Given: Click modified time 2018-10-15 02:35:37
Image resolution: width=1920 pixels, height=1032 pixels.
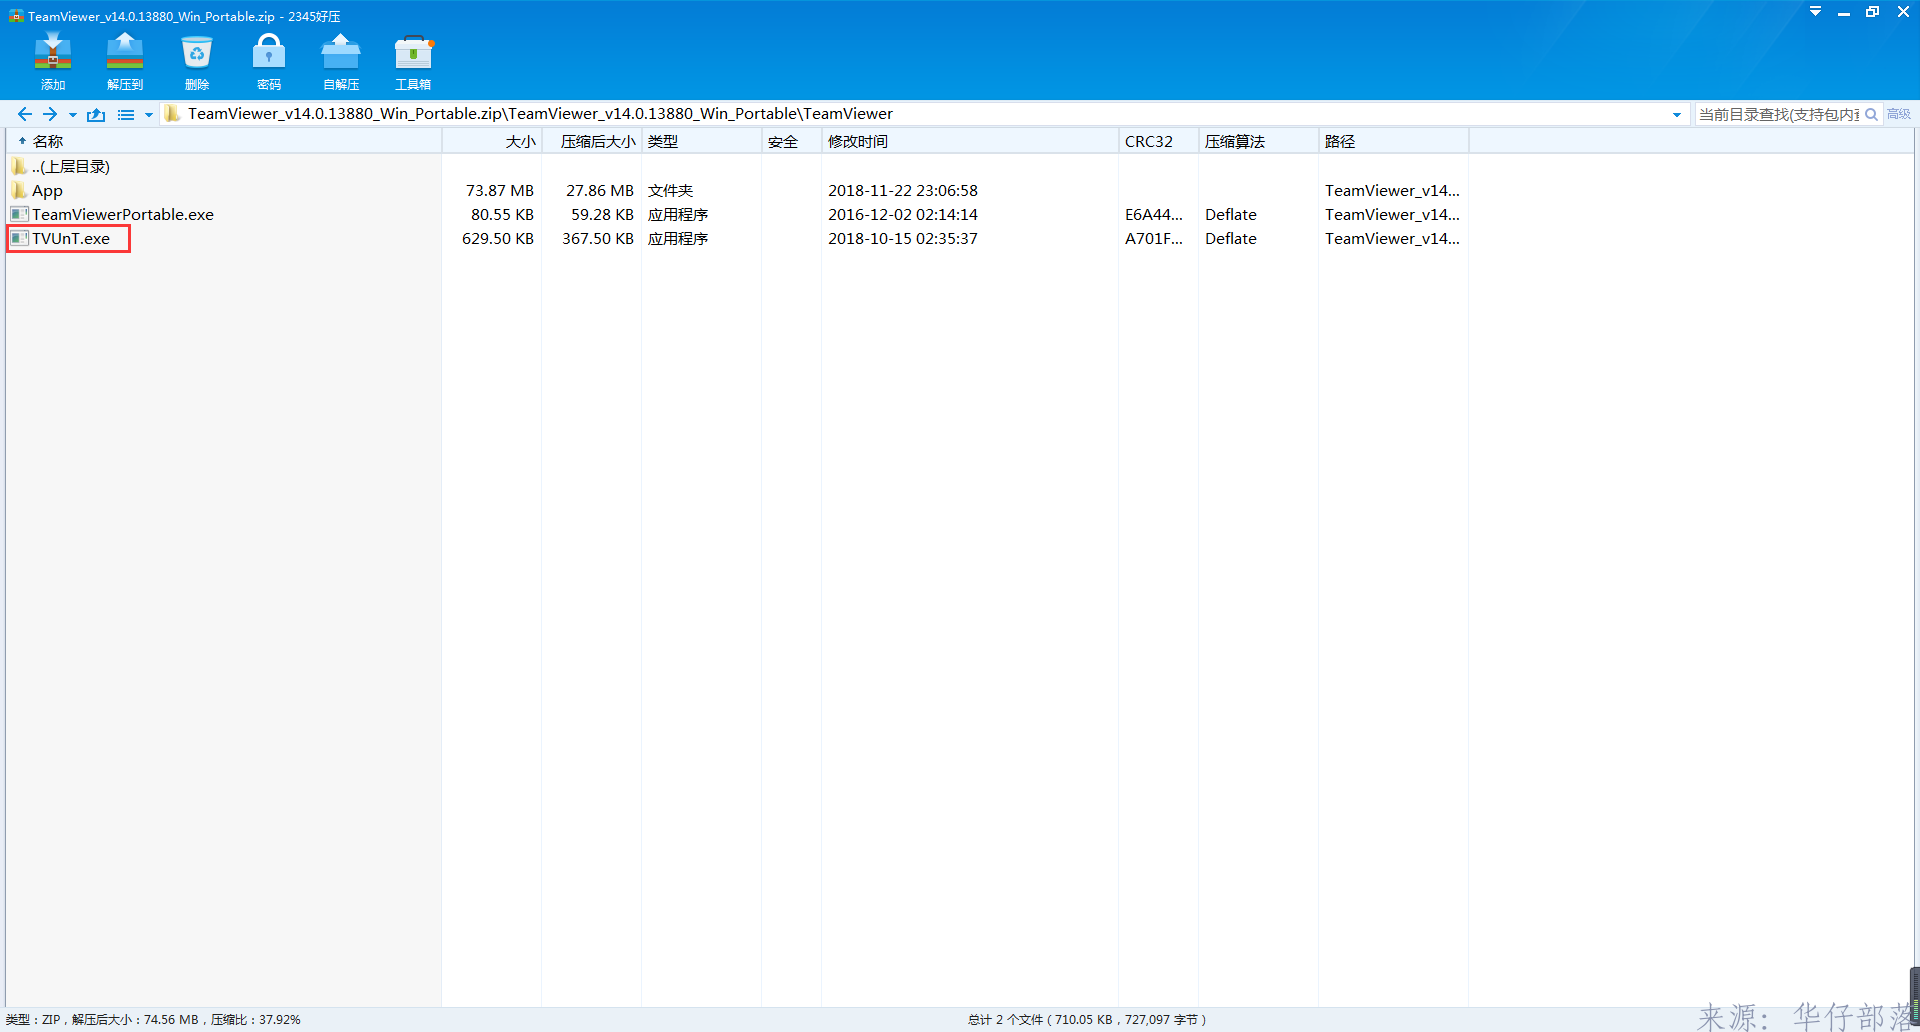Looking at the screenshot, I should coord(903,238).
